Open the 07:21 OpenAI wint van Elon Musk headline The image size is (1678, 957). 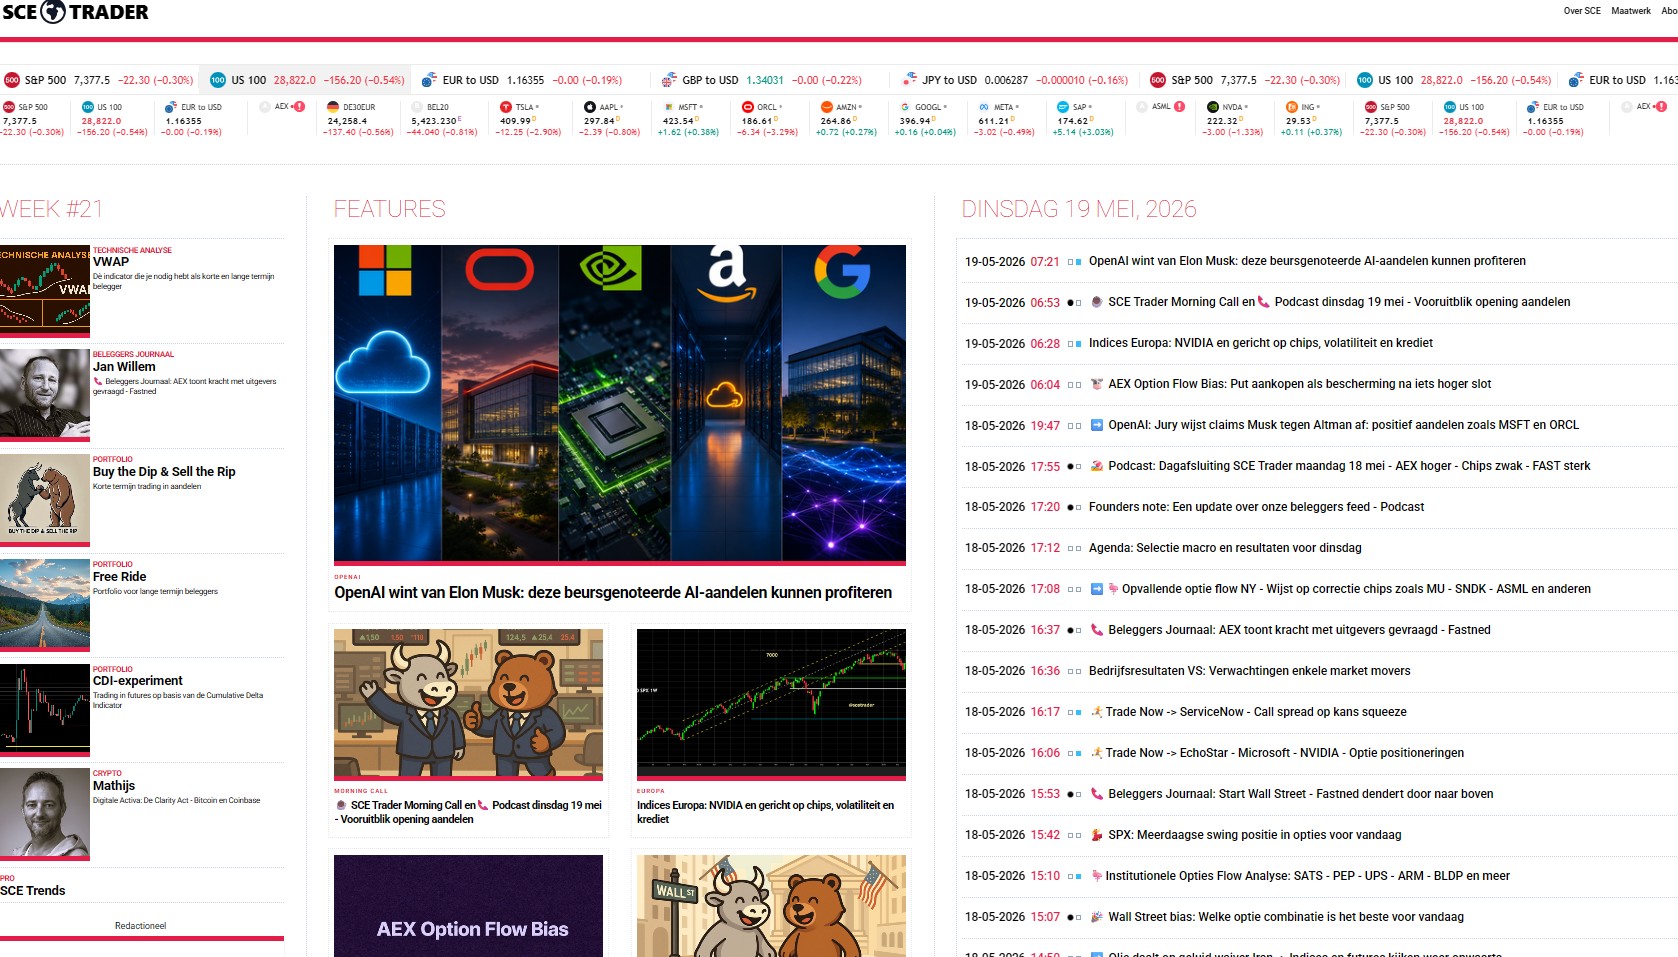(1307, 261)
